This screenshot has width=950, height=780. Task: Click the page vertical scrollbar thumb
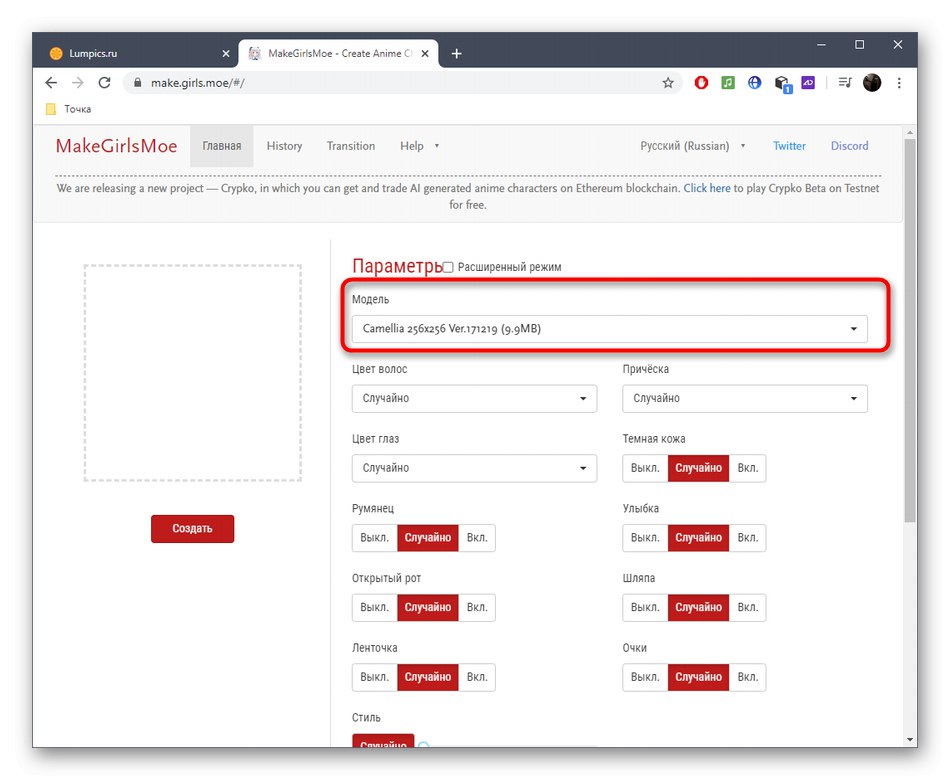click(909, 330)
